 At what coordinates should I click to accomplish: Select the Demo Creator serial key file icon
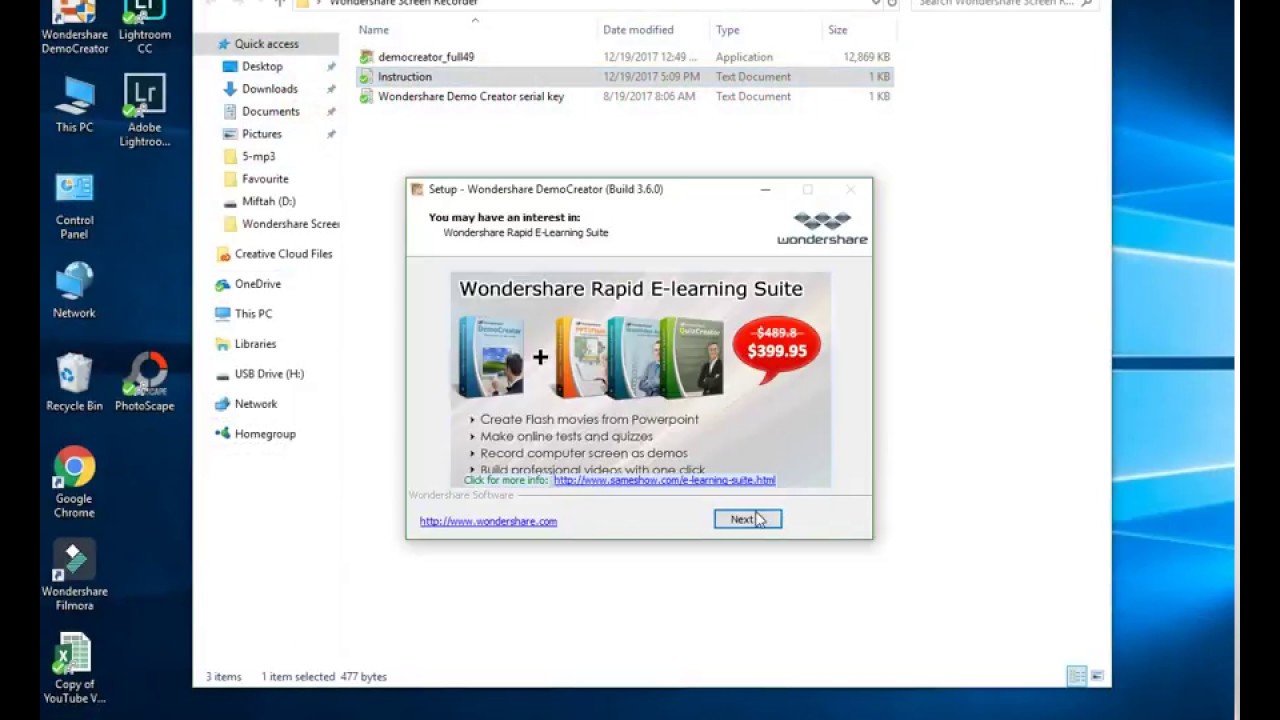tap(366, 97)
